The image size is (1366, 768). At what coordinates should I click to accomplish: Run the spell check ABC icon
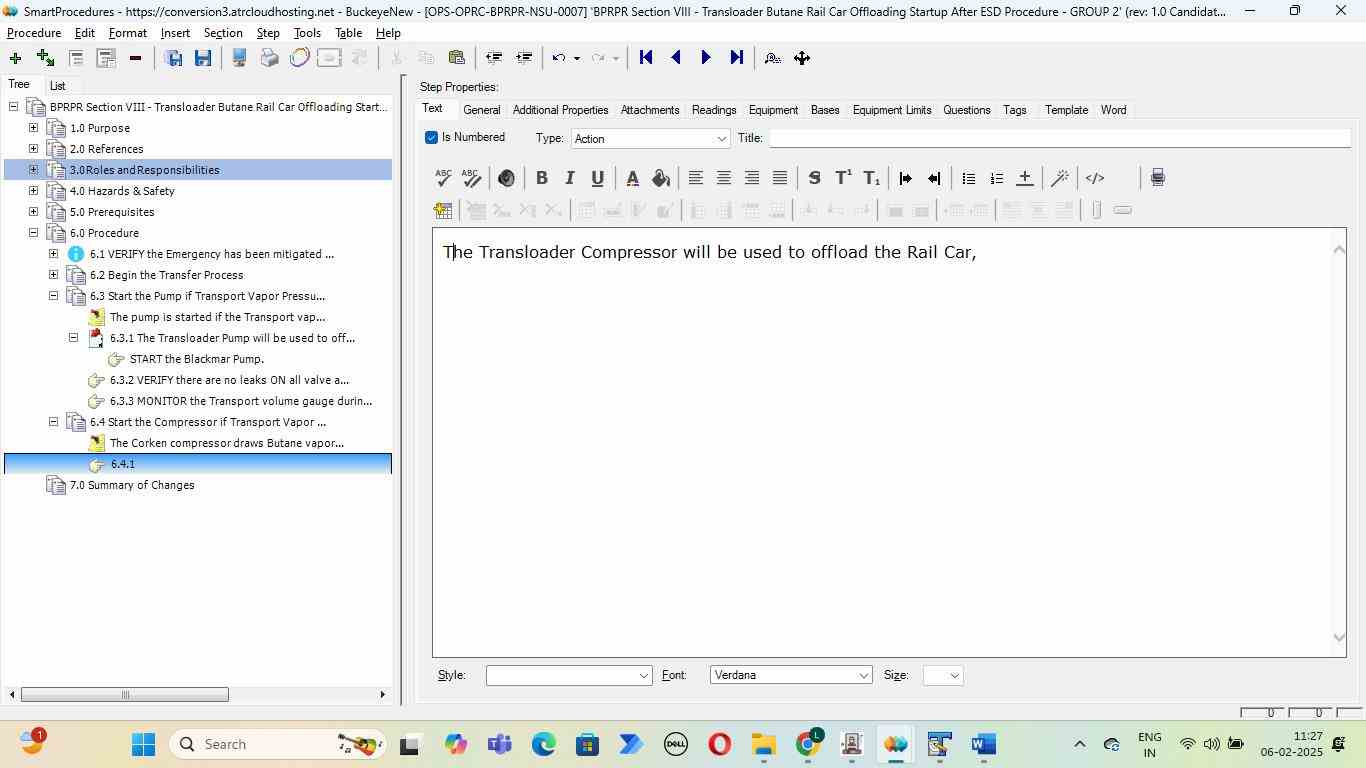coord(443,178)
